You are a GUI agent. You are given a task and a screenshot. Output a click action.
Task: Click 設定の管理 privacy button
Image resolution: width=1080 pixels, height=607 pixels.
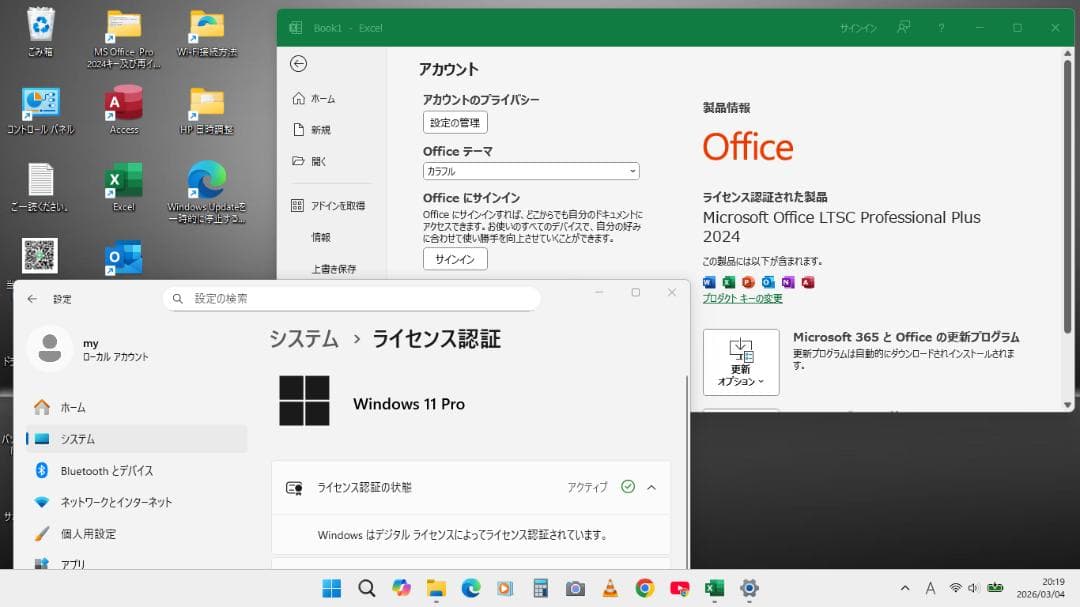pos(455,123)
